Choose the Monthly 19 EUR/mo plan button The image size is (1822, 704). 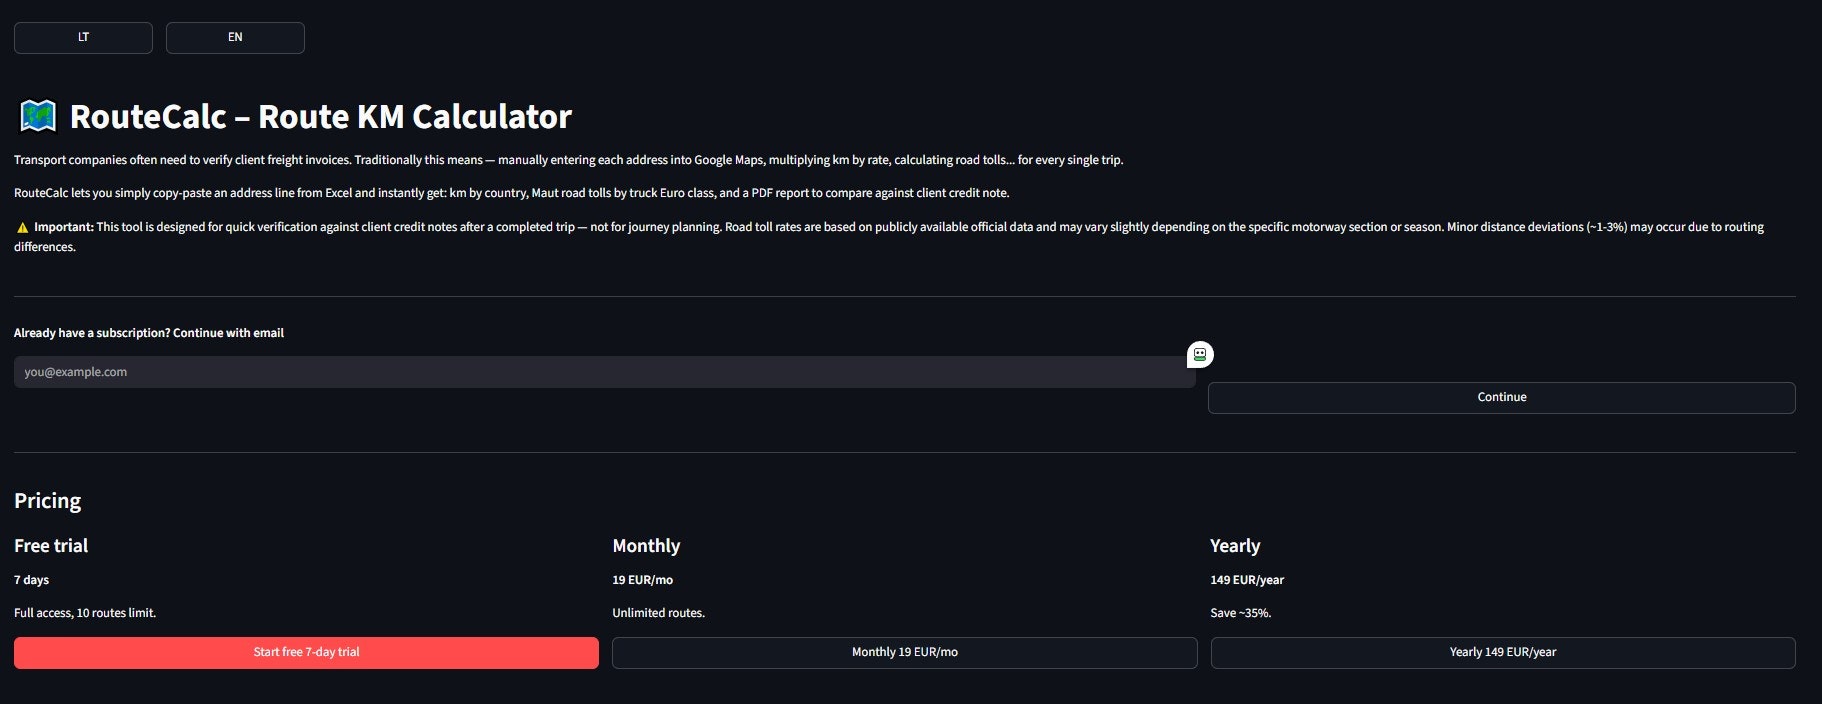coord(904,653)
